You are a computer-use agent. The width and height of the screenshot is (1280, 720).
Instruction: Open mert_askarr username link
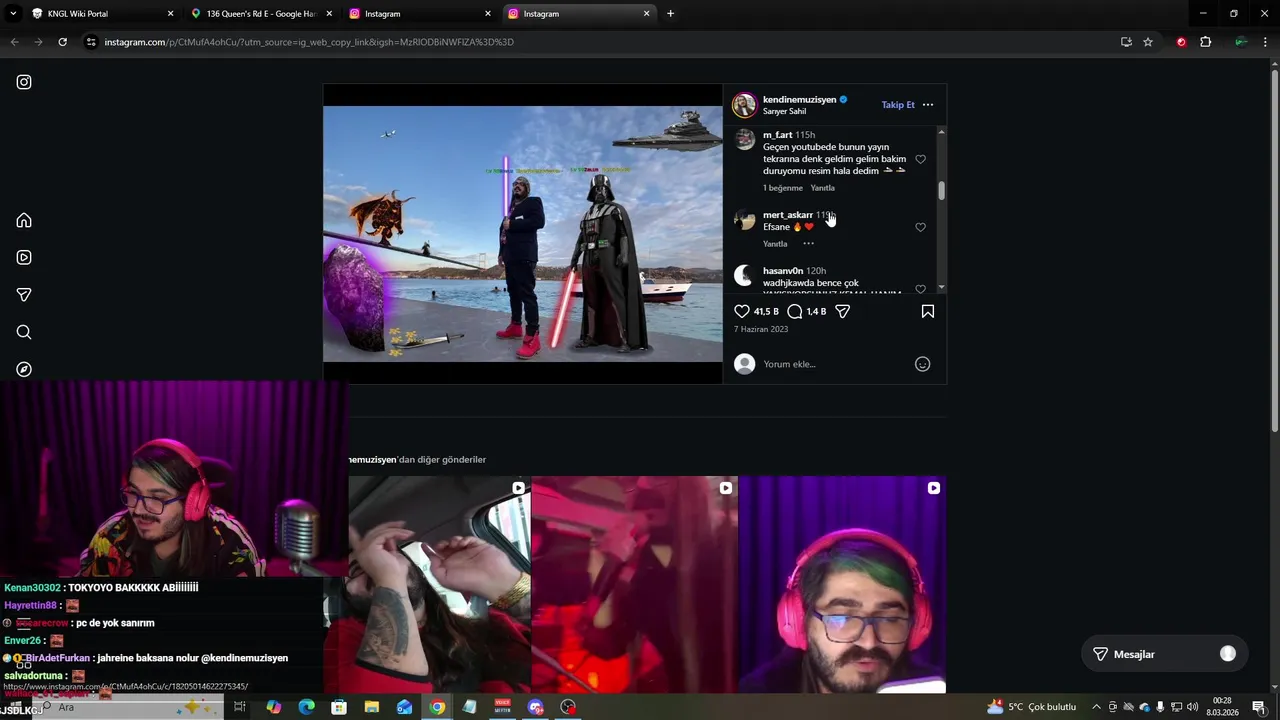(x=788, y=215)
